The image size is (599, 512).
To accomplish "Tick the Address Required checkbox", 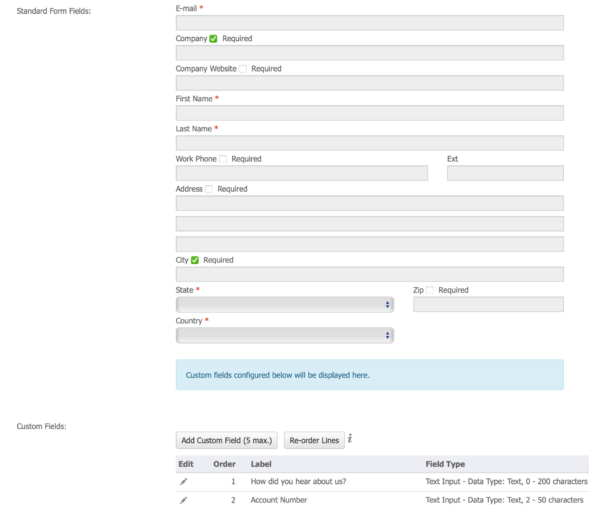I will [209, 189].
